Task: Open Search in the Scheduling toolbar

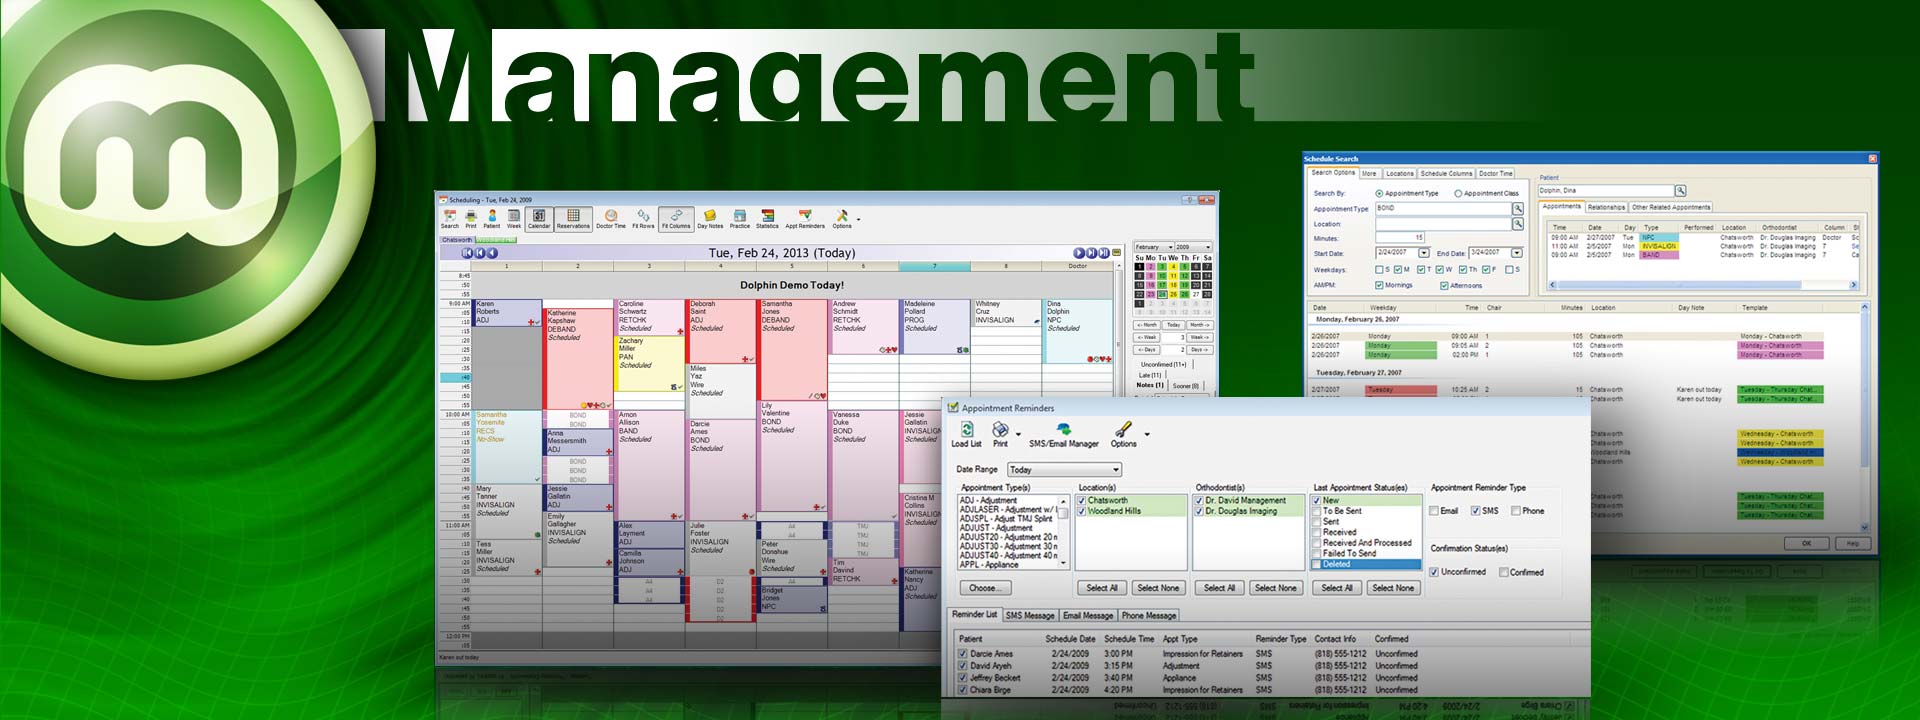Action: [x=450, y=219]
